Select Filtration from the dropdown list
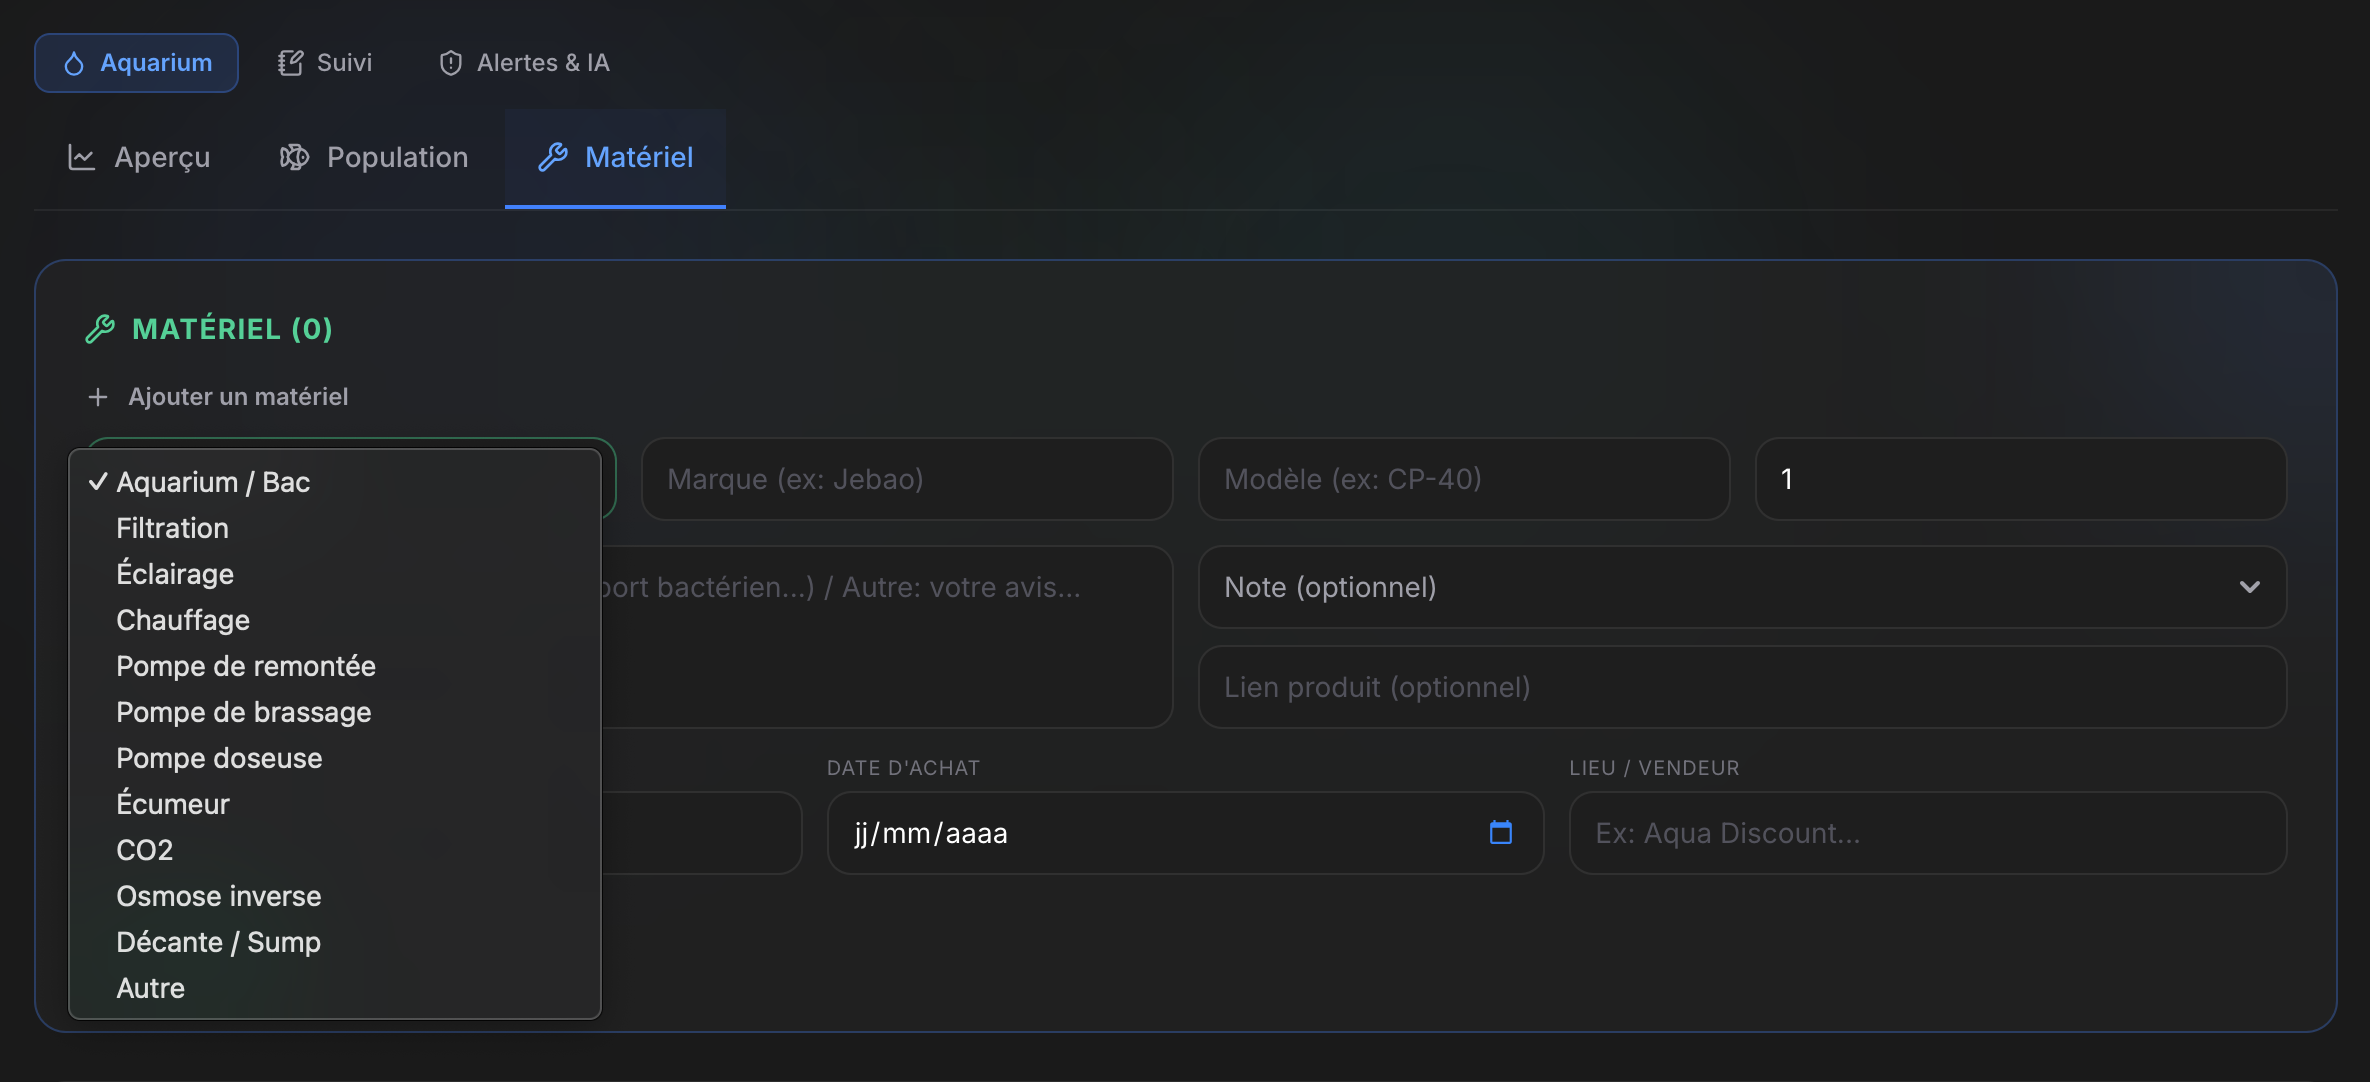2370x1082 pixels. point(172,528)
